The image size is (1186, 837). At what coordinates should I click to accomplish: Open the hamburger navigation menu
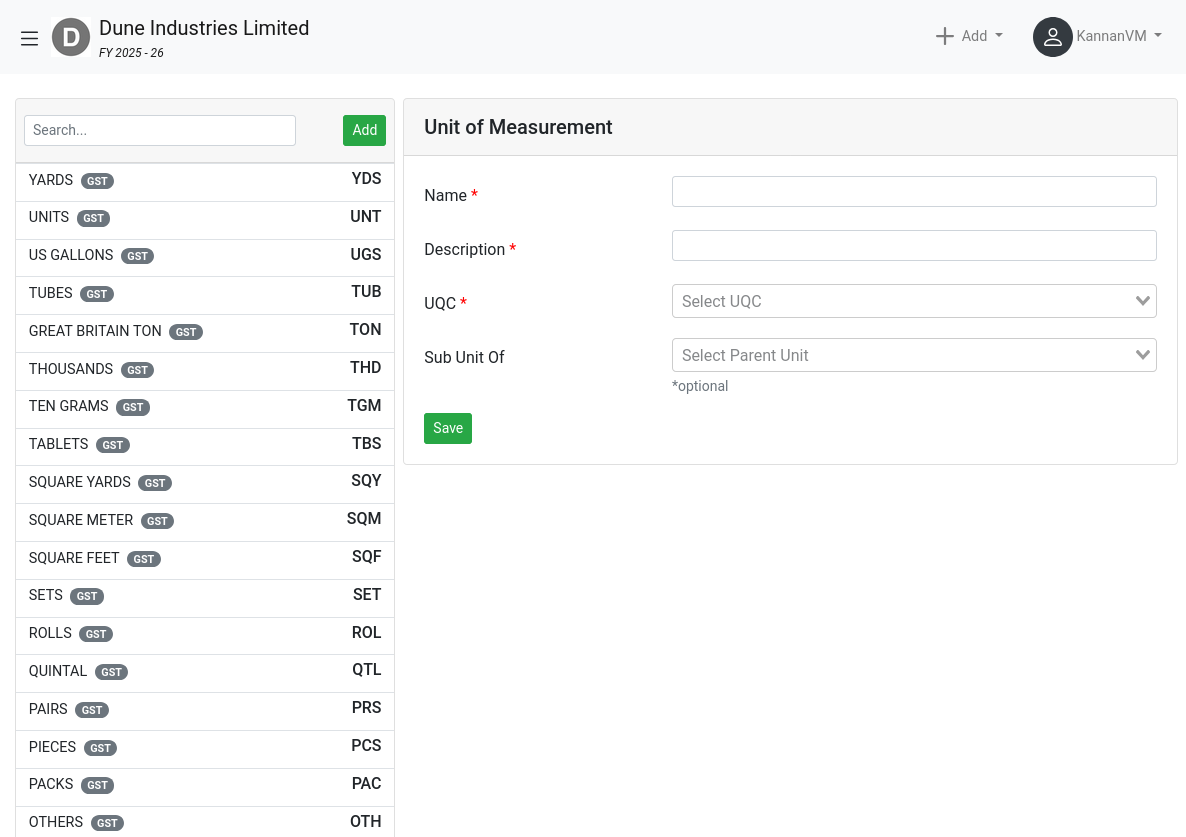pos(29,38)
